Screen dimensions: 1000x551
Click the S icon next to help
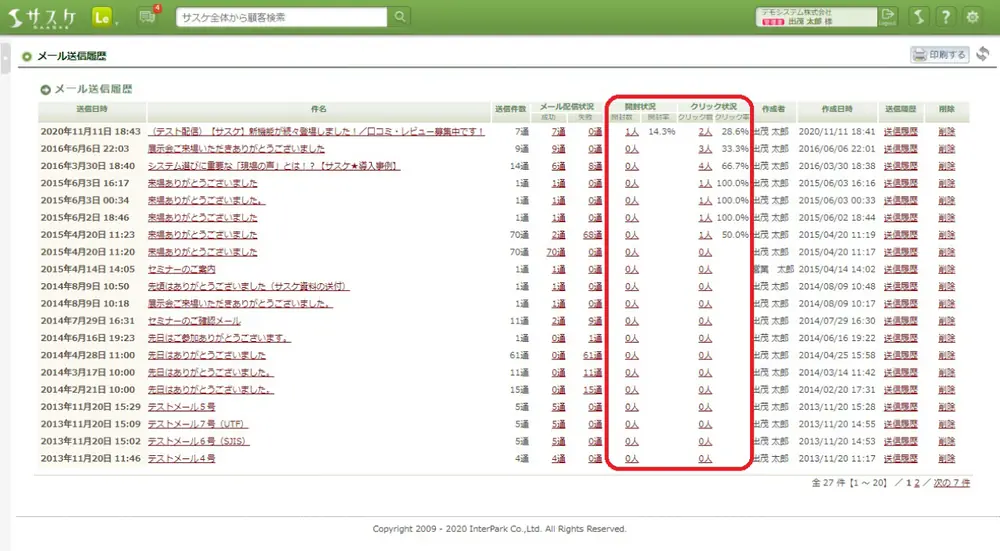click(918, 17)
